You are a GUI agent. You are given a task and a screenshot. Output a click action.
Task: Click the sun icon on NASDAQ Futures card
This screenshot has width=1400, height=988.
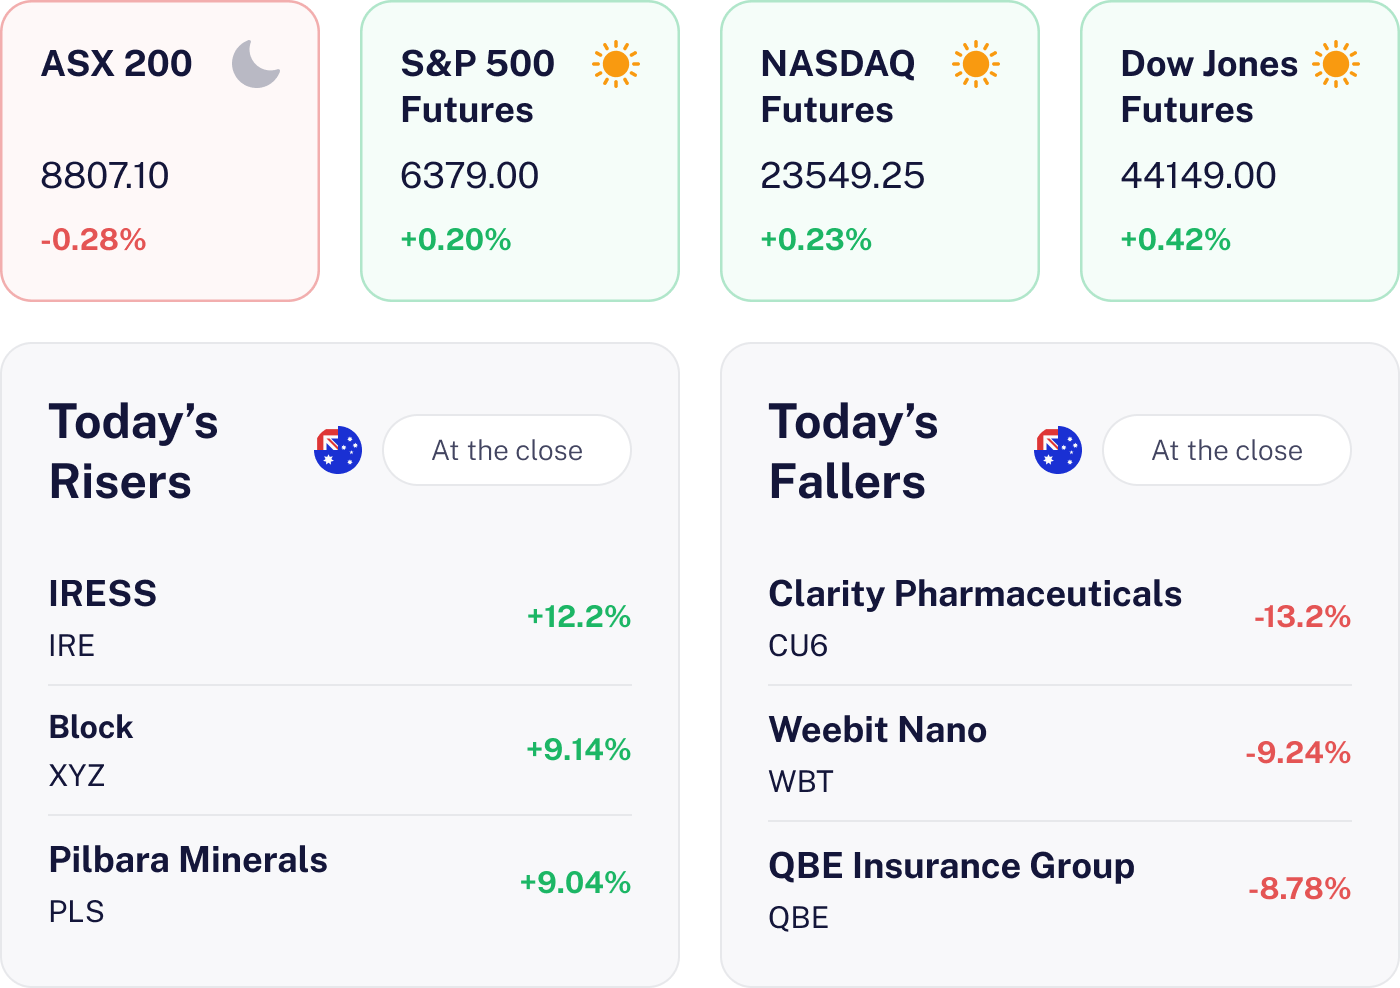tap(976, 64)
